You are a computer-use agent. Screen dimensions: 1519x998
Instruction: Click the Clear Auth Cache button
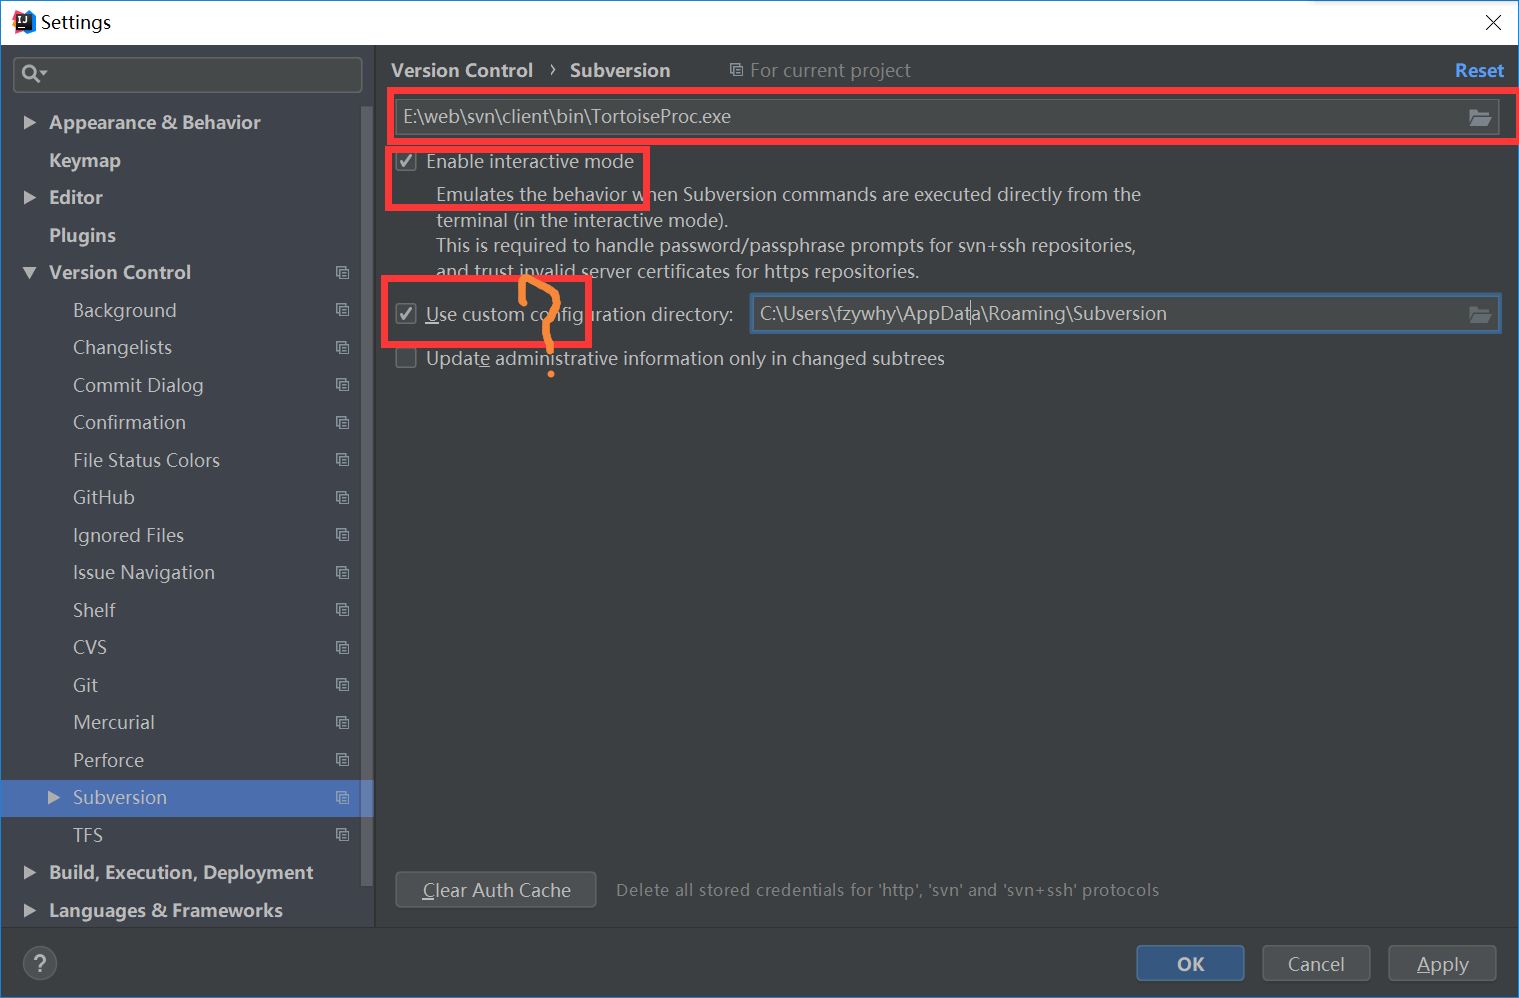click(496, 890)
